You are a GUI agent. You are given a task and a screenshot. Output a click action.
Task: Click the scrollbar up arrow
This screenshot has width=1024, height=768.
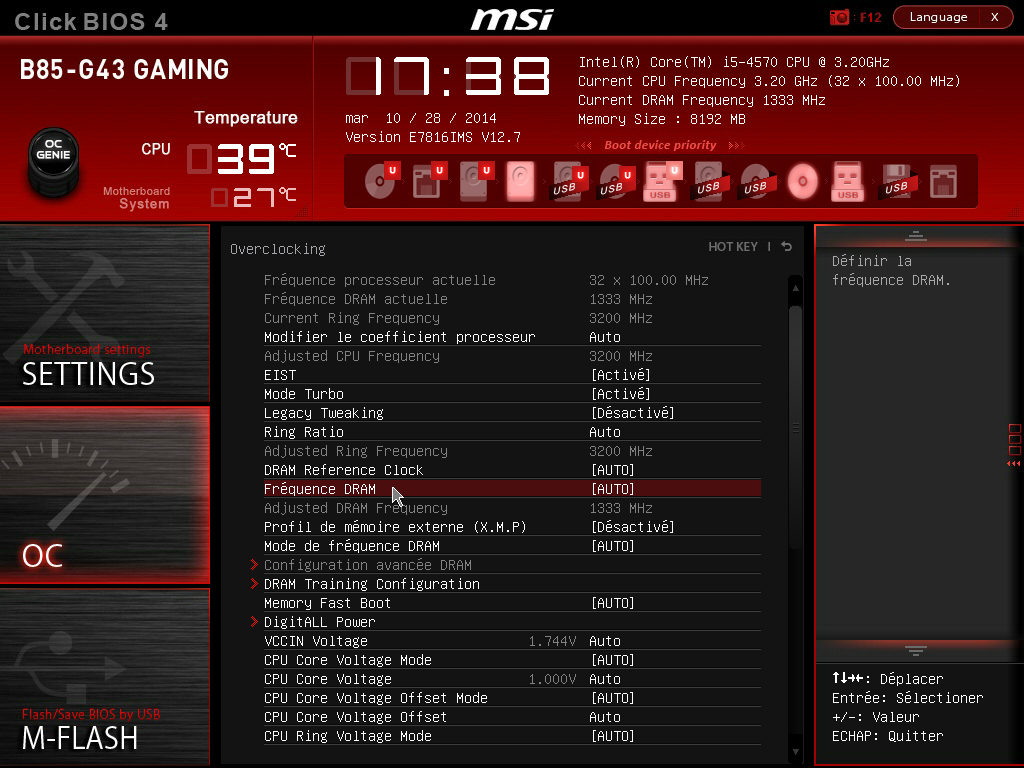pyautogui.click(x=795, y=287)
